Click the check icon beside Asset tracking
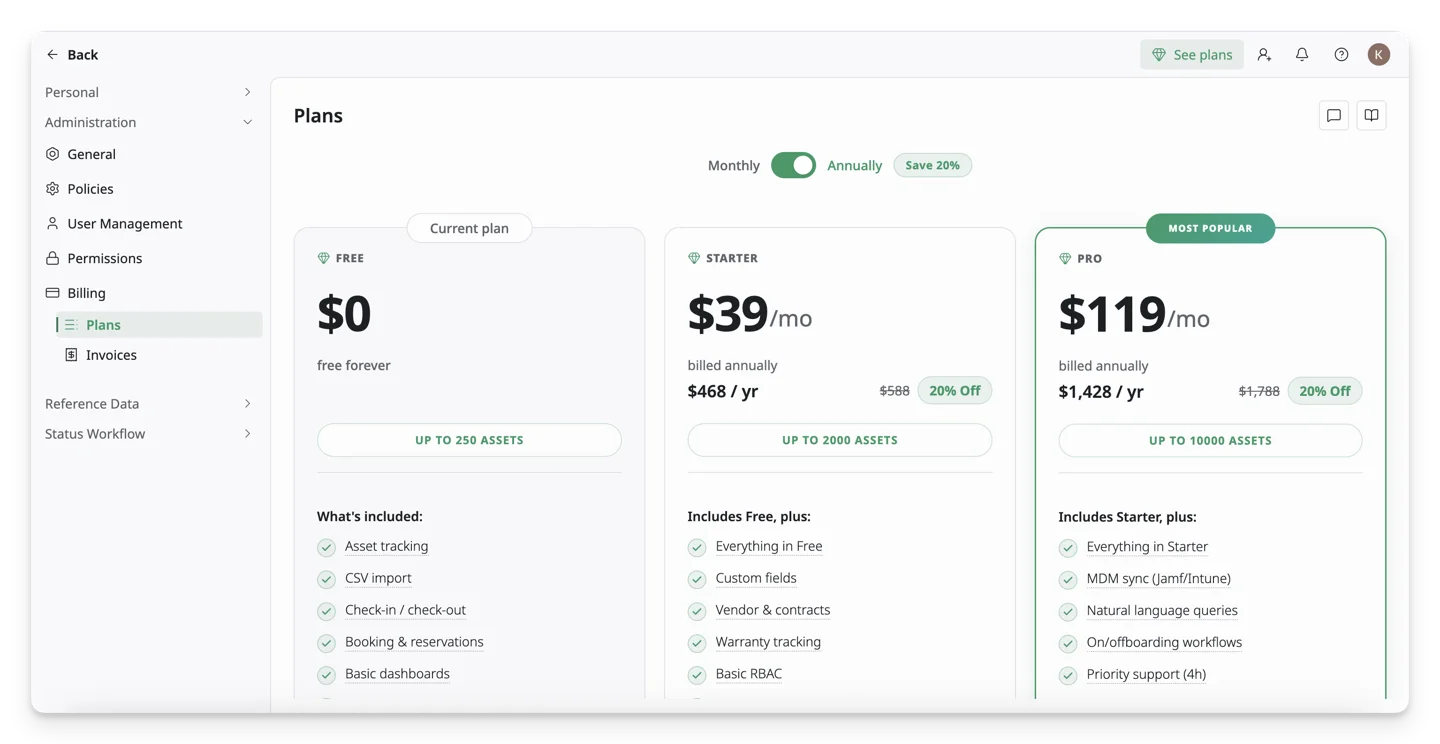The width and height of the screenshot is (1440, 744). pyautogui.click(x=326, y=547)
